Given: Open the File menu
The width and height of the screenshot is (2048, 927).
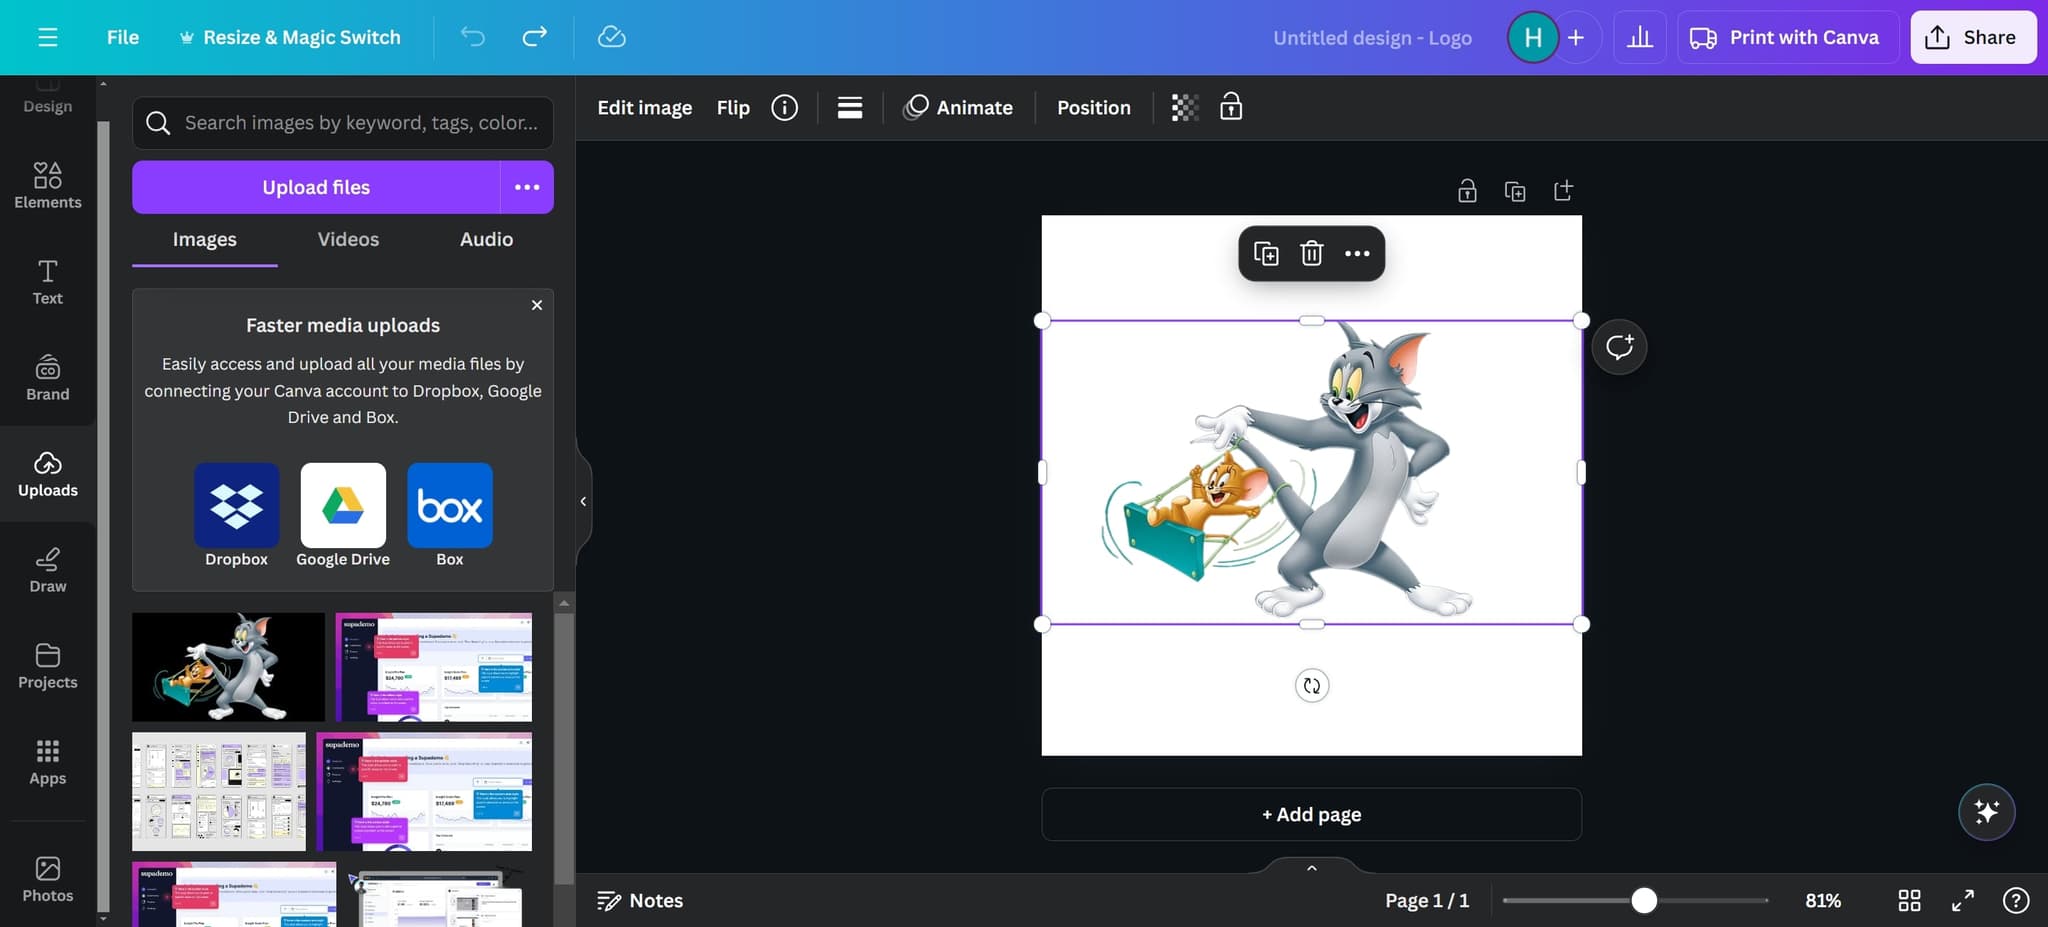Looking at the screenshot, I should pos(122,37).
